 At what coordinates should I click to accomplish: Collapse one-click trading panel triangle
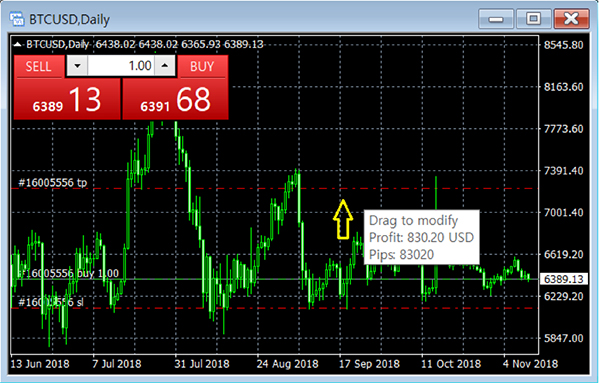click(18, 45)
